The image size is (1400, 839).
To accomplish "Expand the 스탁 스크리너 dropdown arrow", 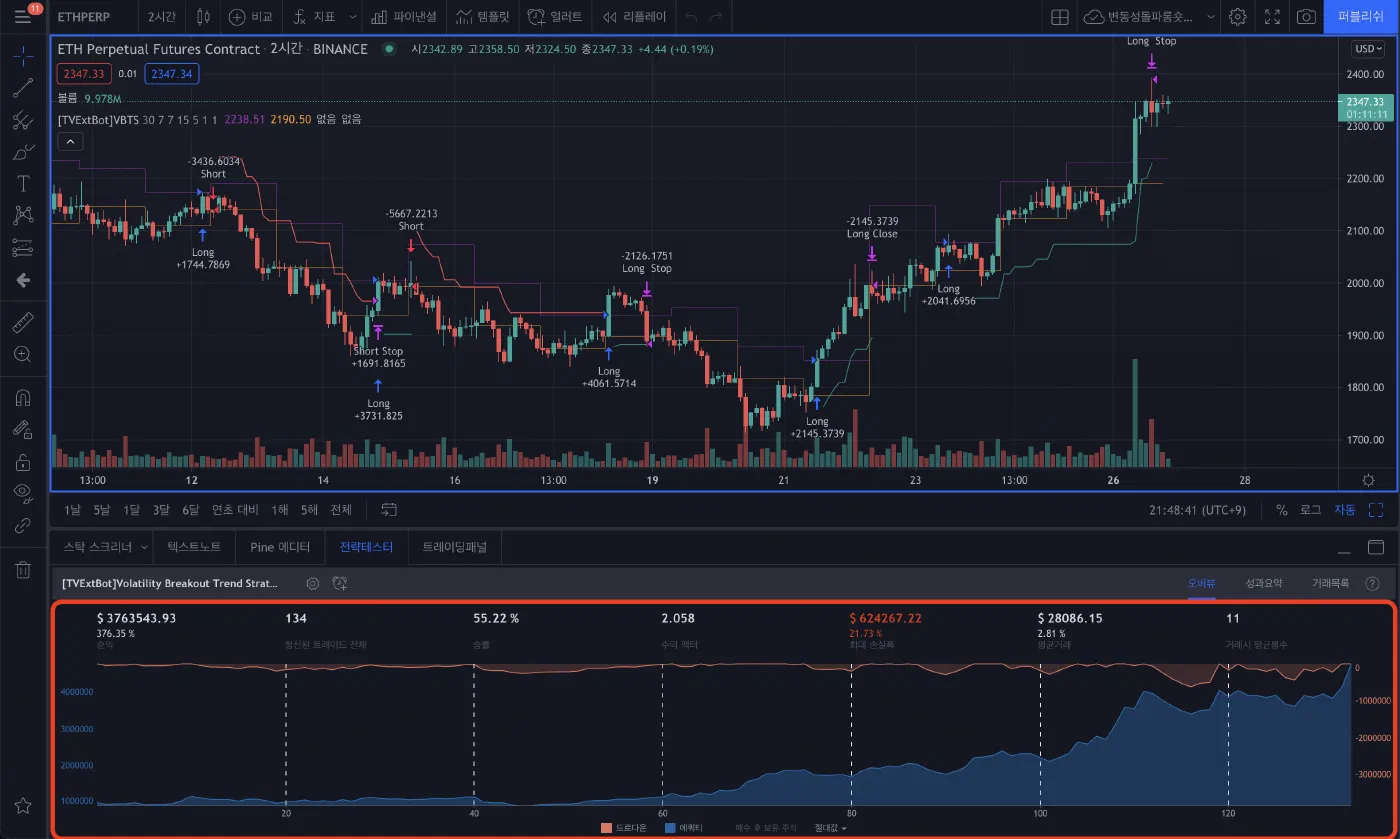I will tap(145, 547).
